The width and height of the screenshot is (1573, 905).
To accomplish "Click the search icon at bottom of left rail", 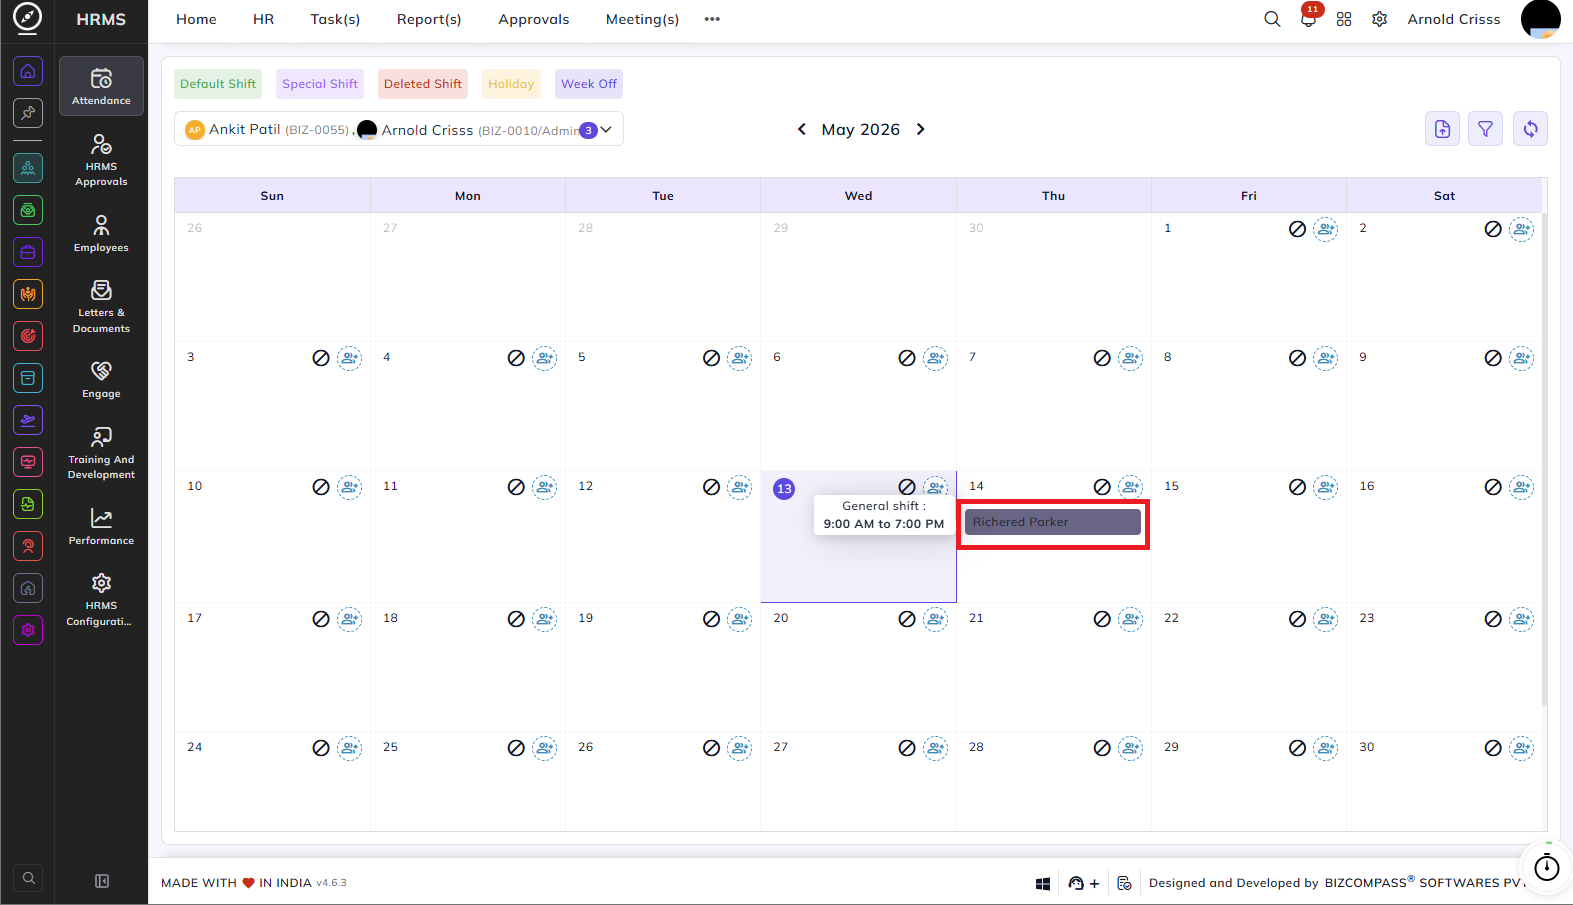I will [x=29, y=878].
